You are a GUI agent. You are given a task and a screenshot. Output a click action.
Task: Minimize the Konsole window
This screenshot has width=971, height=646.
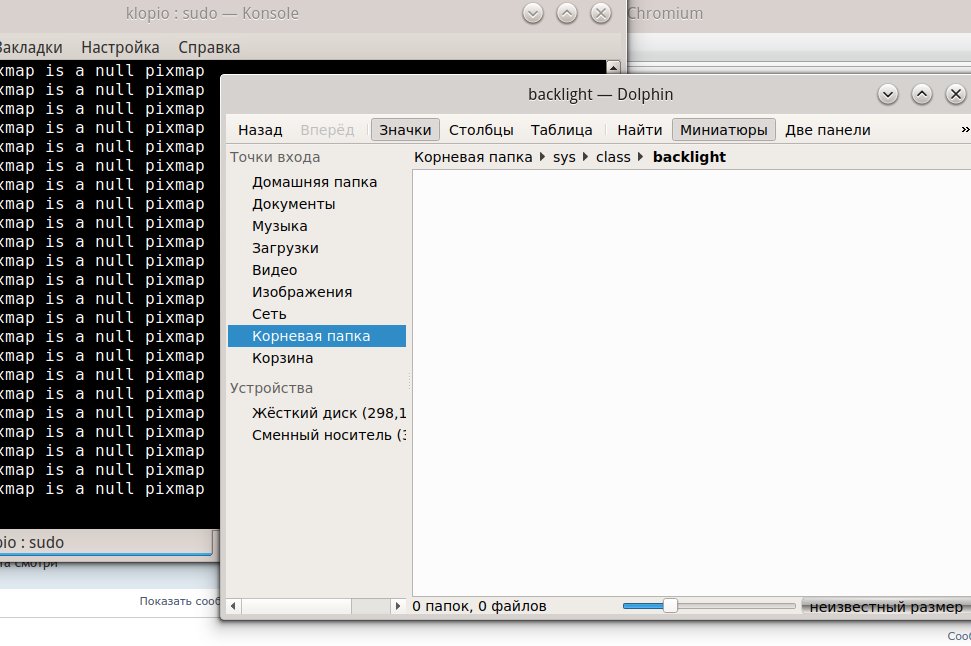tap(533, 13)
